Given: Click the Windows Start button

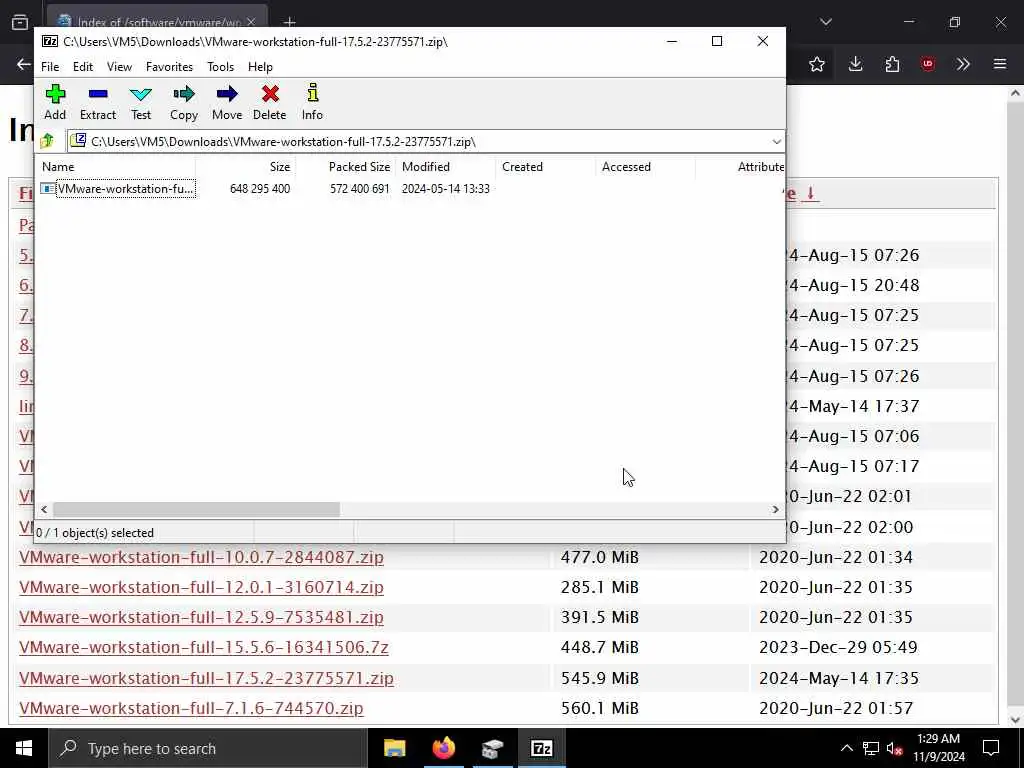Looking at the screenshot, I should point(24,748).
